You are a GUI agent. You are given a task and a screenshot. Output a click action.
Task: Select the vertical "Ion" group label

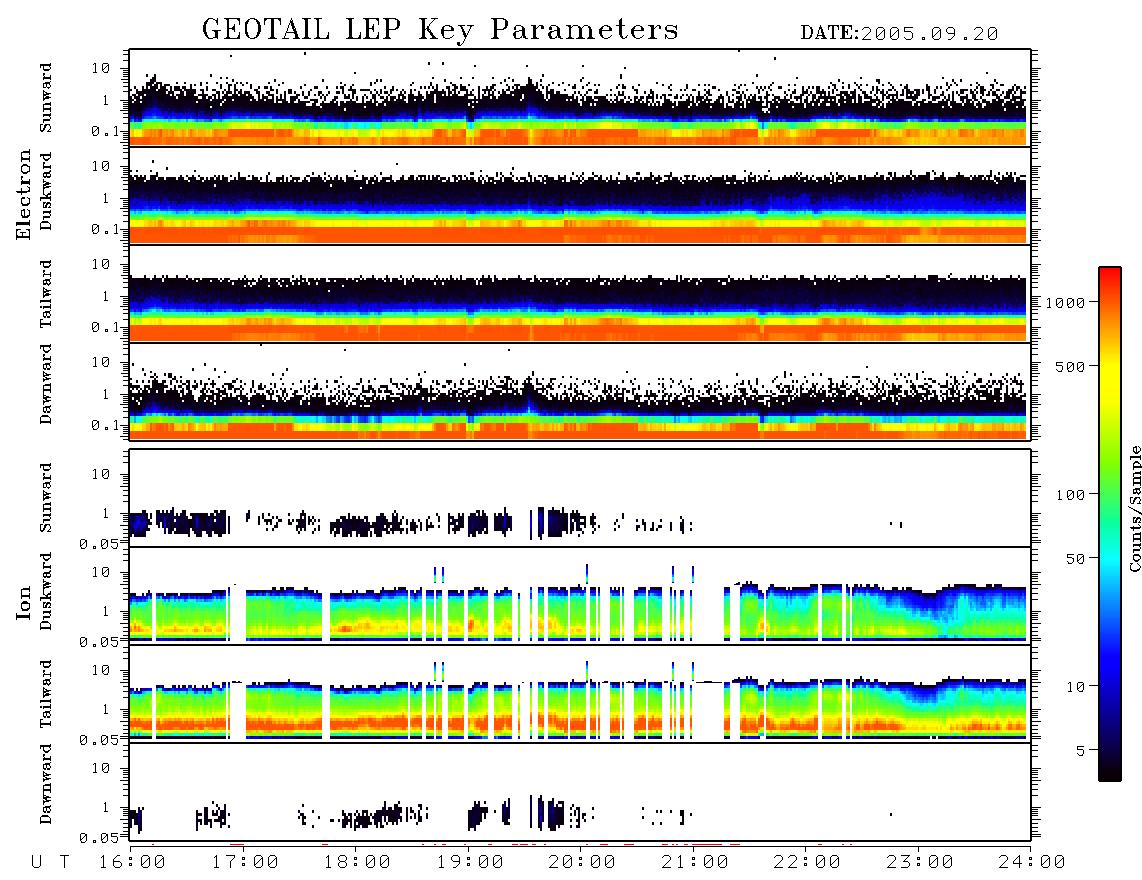click(24, 602)
